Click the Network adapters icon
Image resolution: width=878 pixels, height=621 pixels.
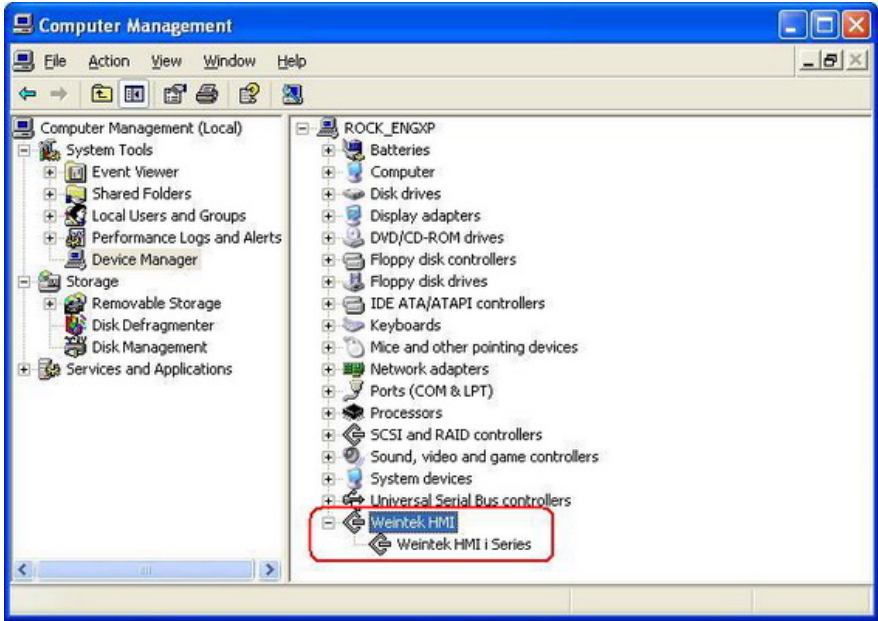353,369
